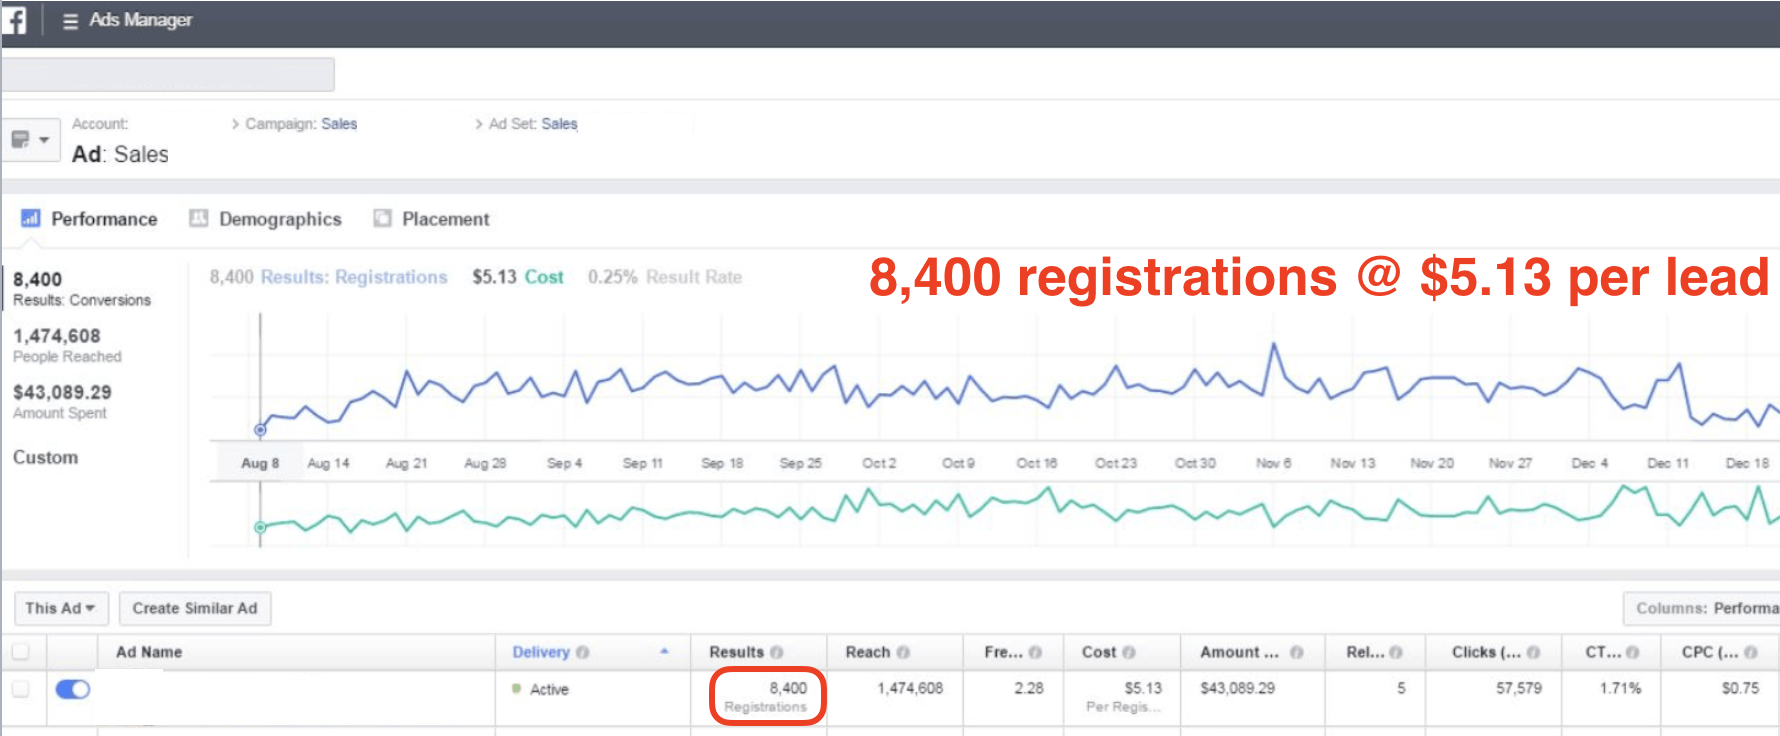1780x736 pixels.
Task: Switch to the Performance tab
Action: (x=104, y=219)
